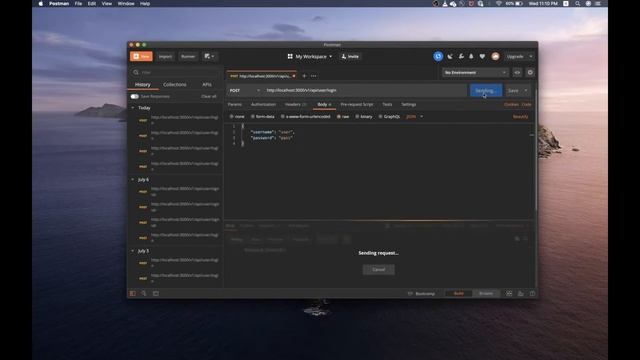Switch to the History sidebar tab
This screenshot has height=360, width=640.
[x=142, y=84]
